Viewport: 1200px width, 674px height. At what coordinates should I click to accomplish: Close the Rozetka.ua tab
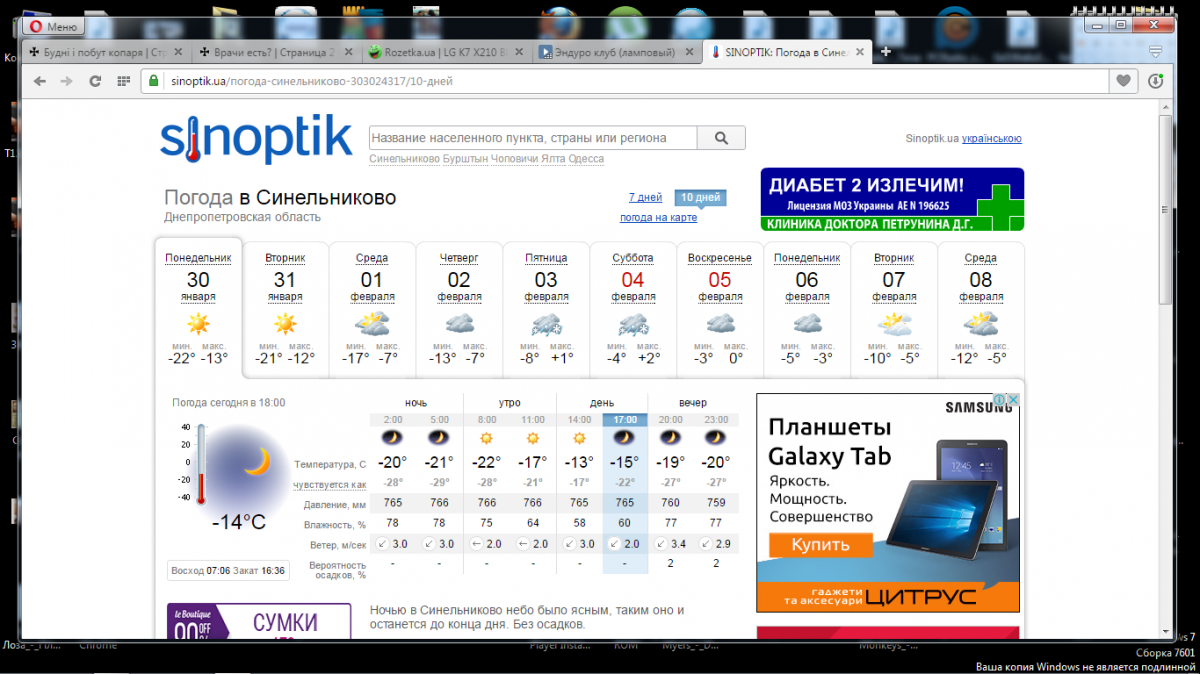[518, 52]
